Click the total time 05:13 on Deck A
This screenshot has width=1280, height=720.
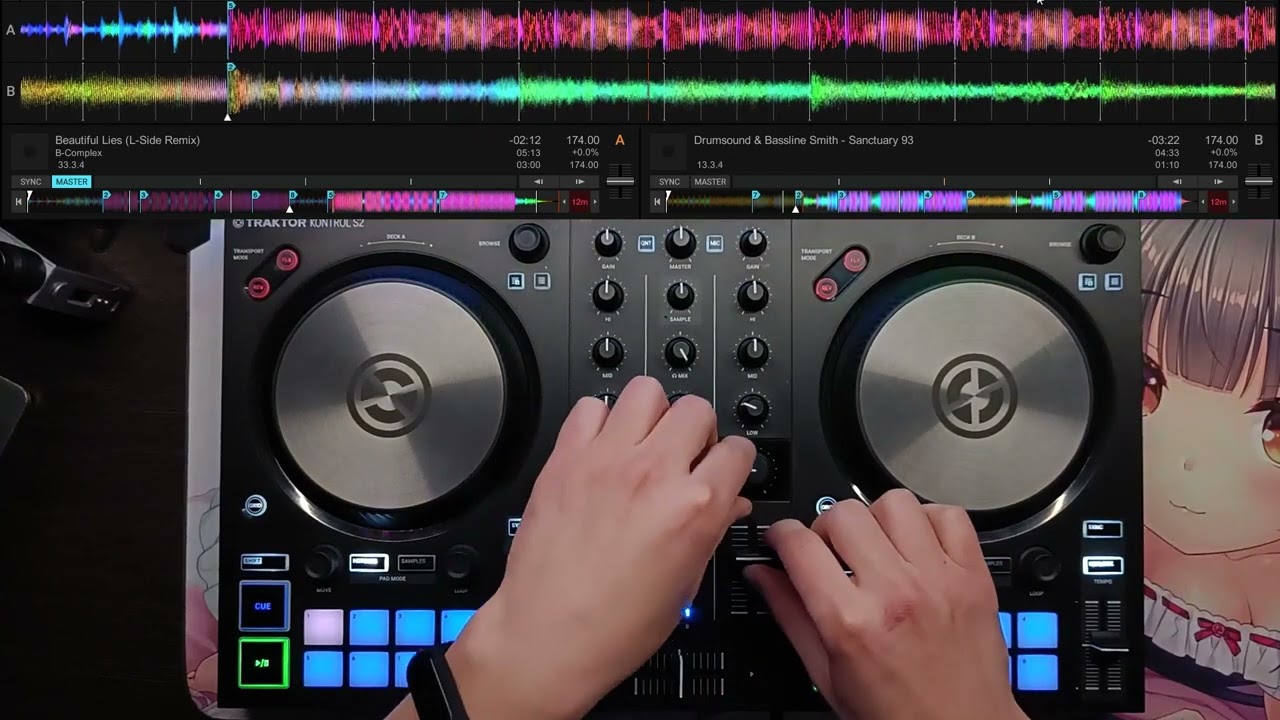click(528, 153)
